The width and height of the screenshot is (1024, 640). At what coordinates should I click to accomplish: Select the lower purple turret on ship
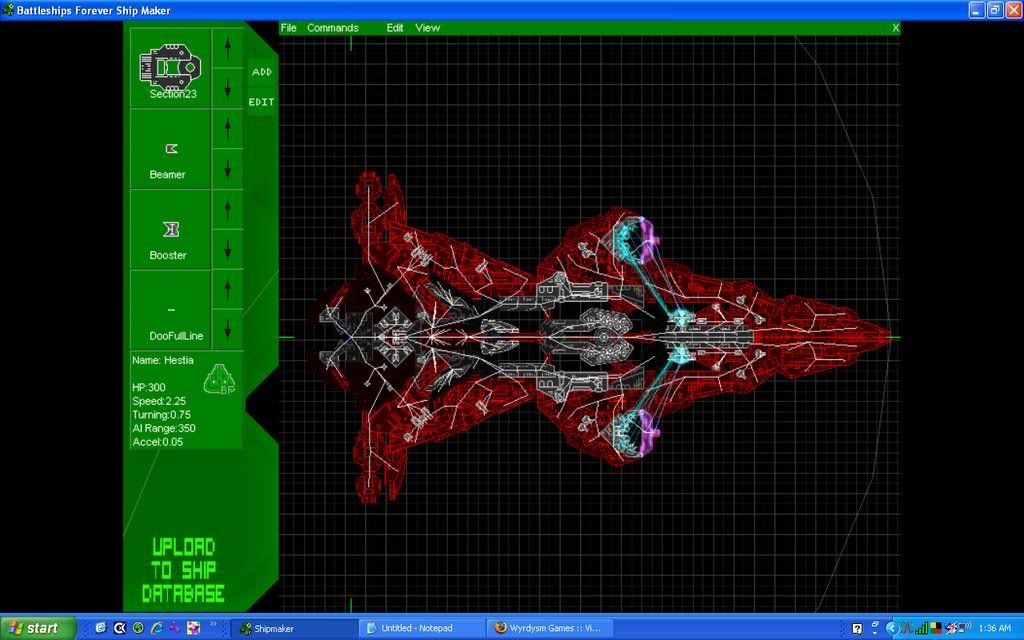point(649,432)
